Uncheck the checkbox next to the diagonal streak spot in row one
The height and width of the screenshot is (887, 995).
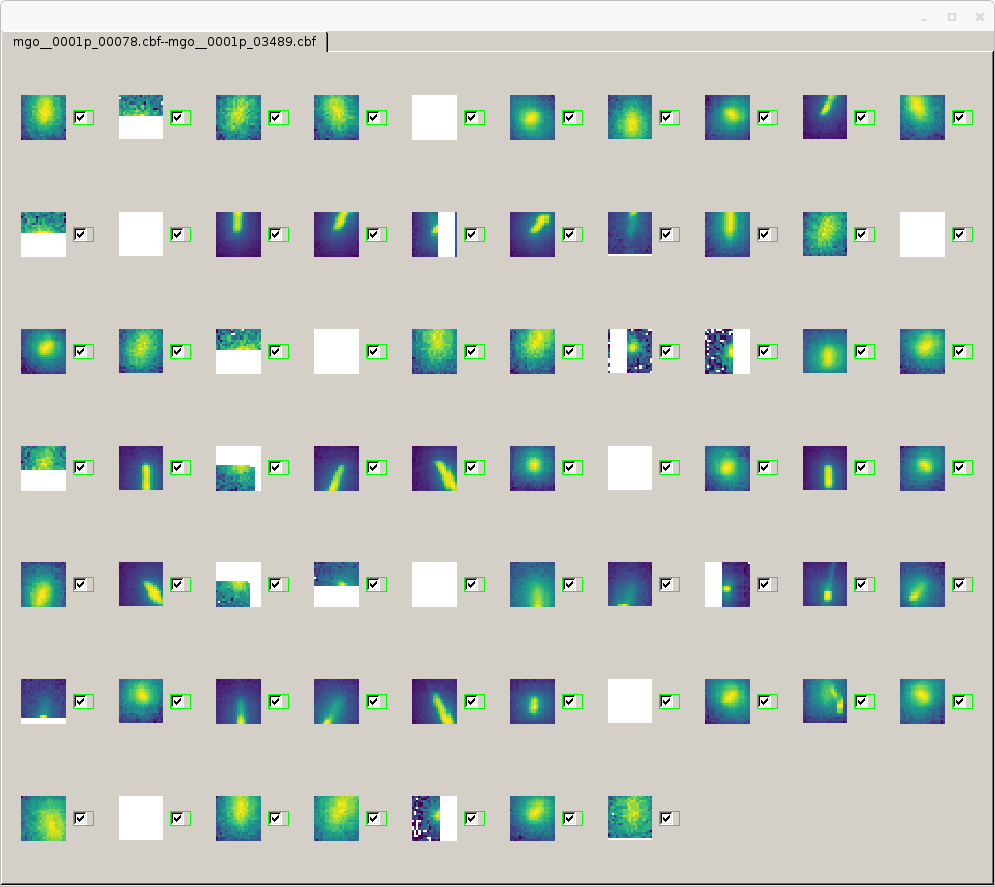pos(862,117)
